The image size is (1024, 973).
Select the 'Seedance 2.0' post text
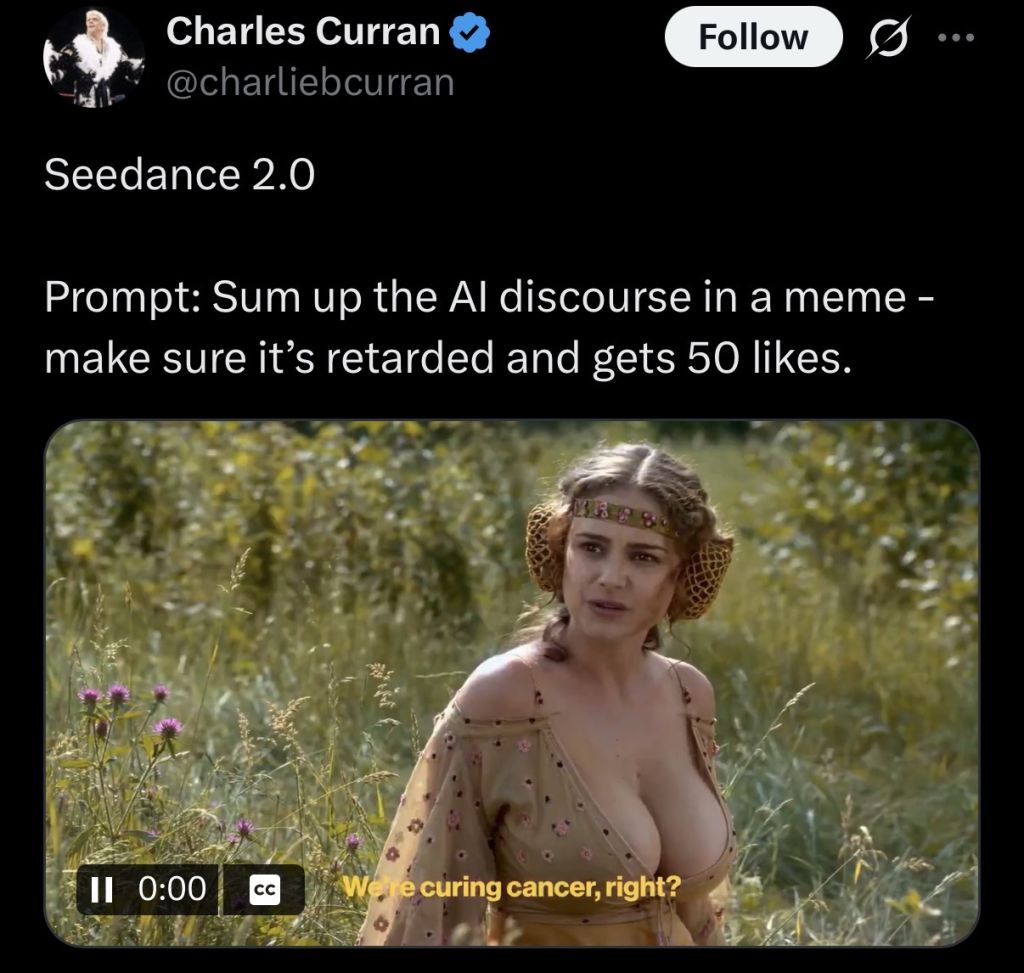(x=180, y=175)
